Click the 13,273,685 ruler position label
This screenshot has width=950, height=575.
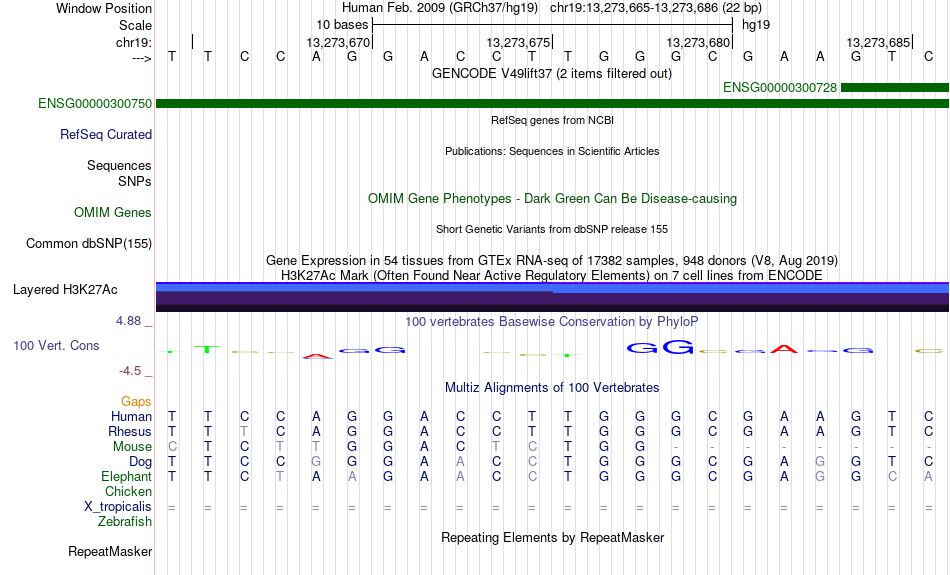(x=878, y=42)
